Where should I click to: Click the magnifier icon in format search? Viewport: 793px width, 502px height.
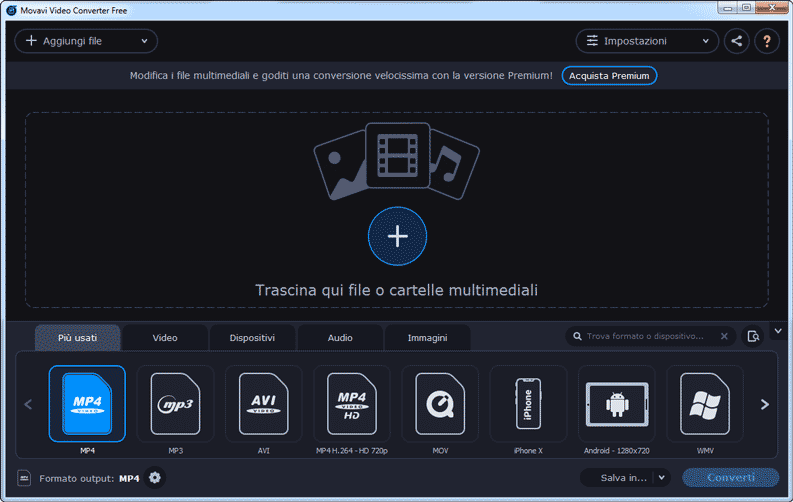coord(577,336)
